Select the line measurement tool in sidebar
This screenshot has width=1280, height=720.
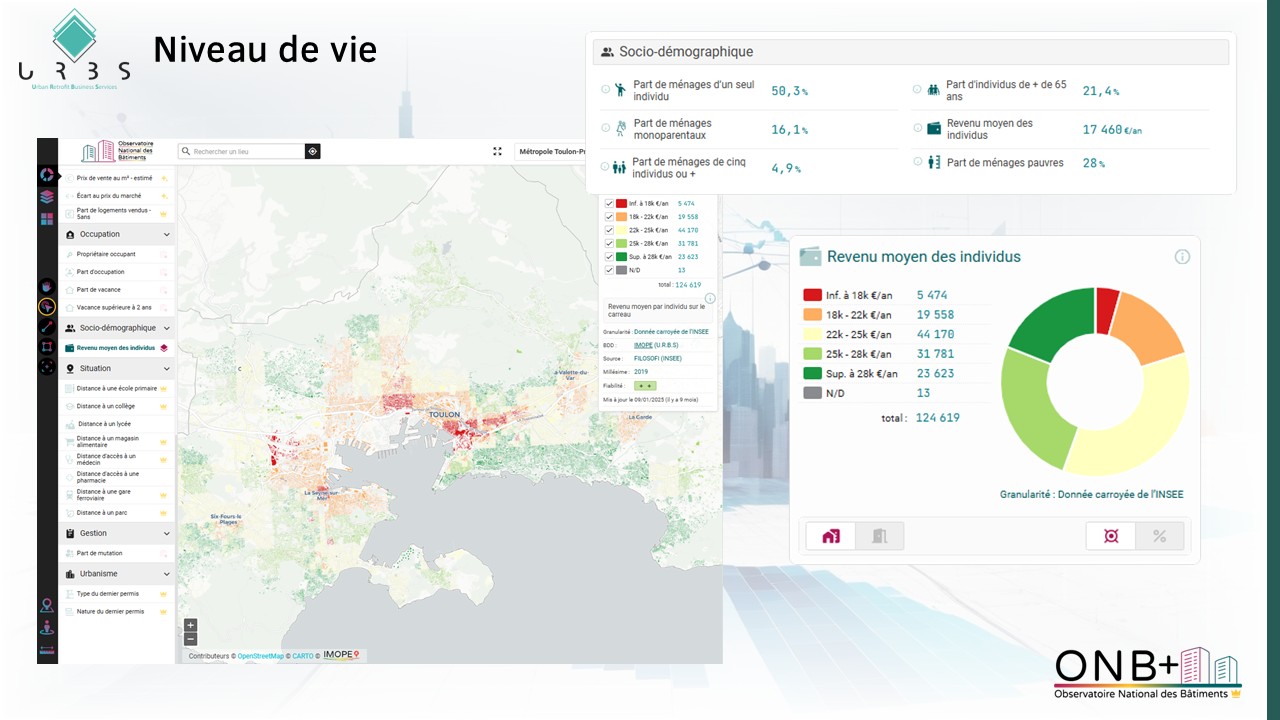(x=47, y=327)
